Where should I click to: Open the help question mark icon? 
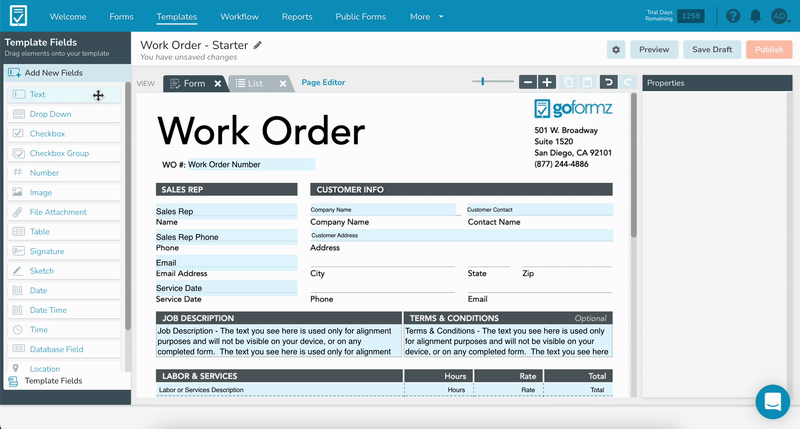click(733, 16)
